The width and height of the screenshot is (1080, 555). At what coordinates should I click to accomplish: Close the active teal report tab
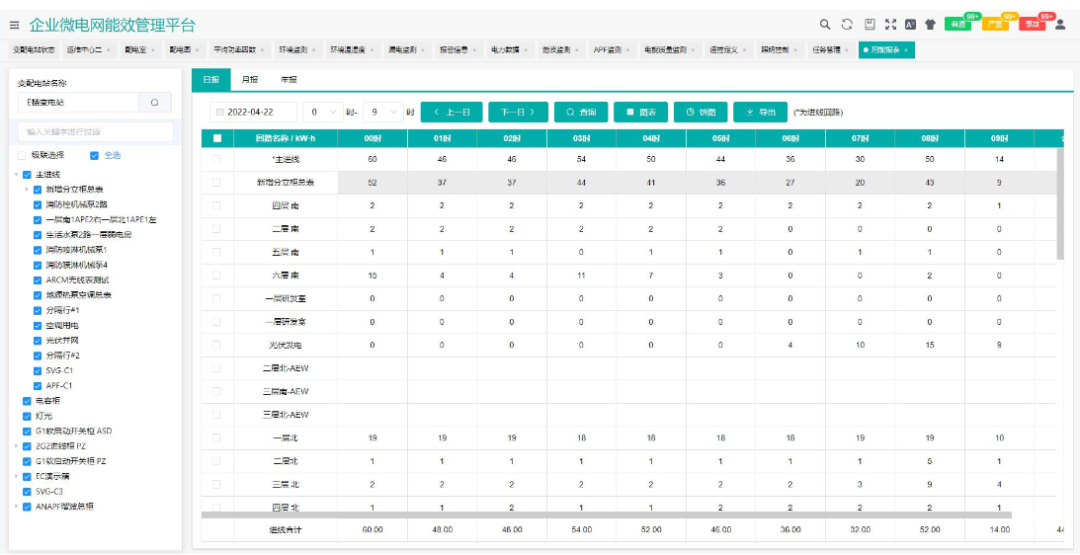coord(906,50)
